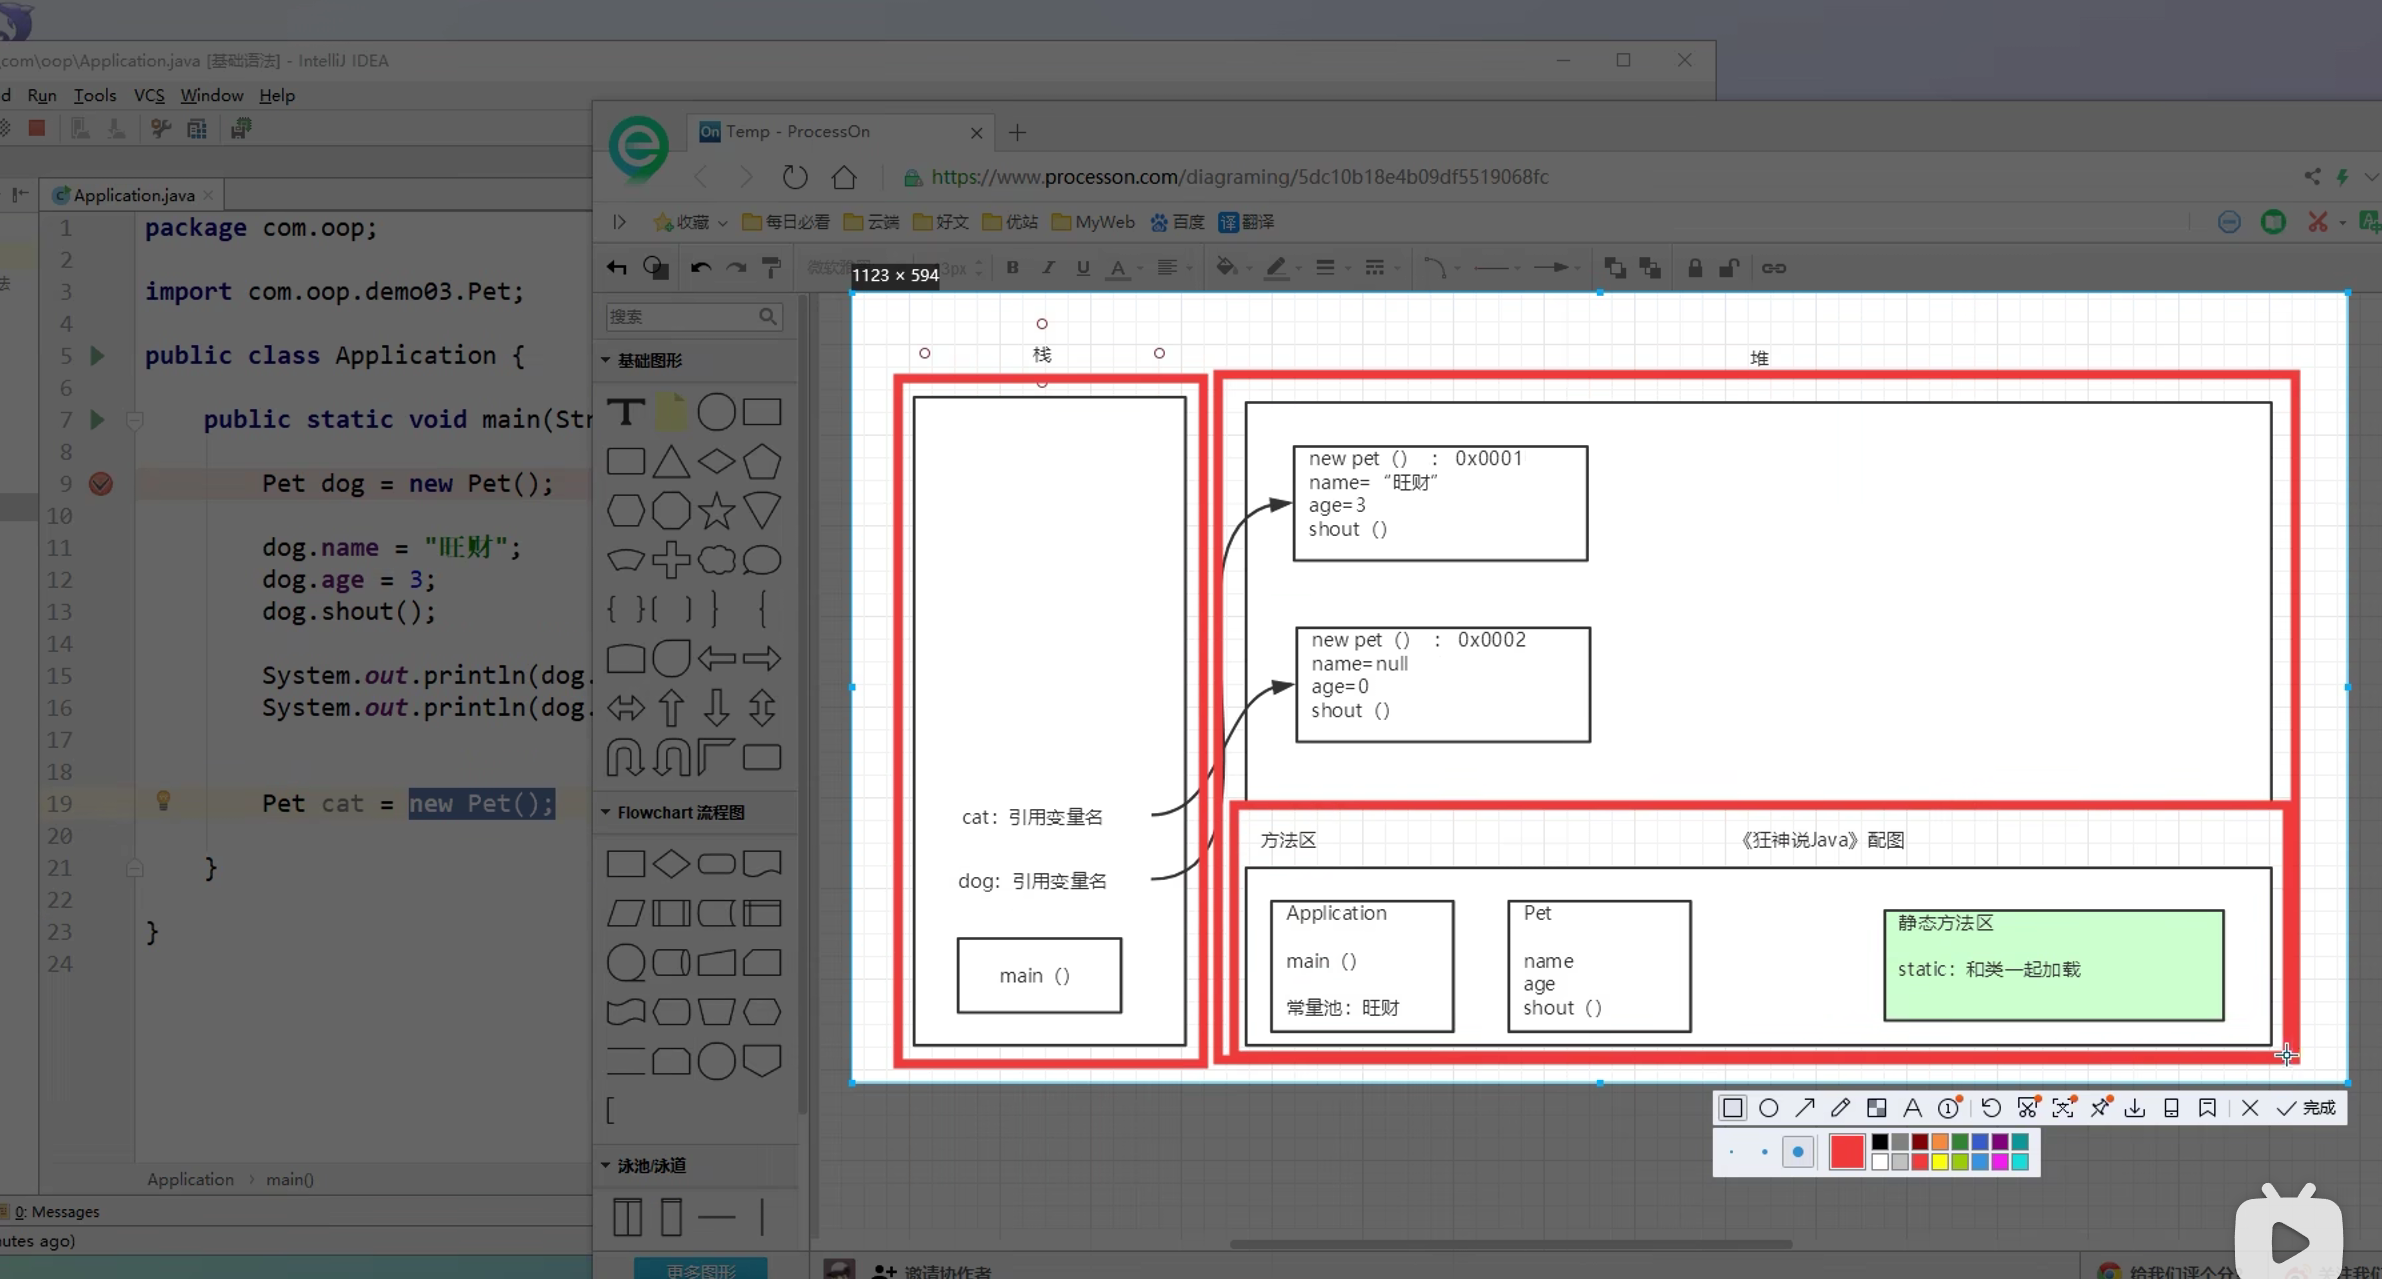Switch to the Application.java tab
The height and width of the screenshot is (1279, 2382).
[x=133, y=195]
